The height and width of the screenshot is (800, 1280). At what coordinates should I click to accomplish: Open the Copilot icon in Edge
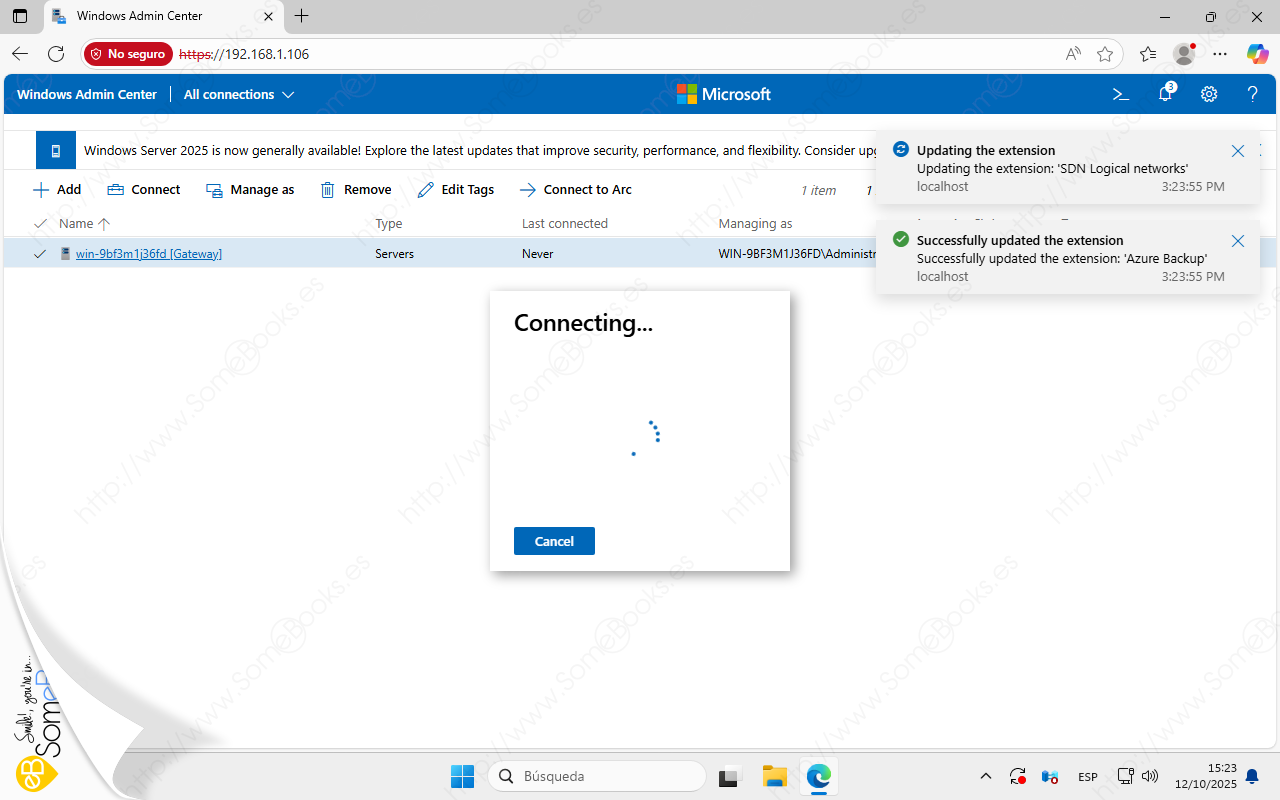[1257, 54]
